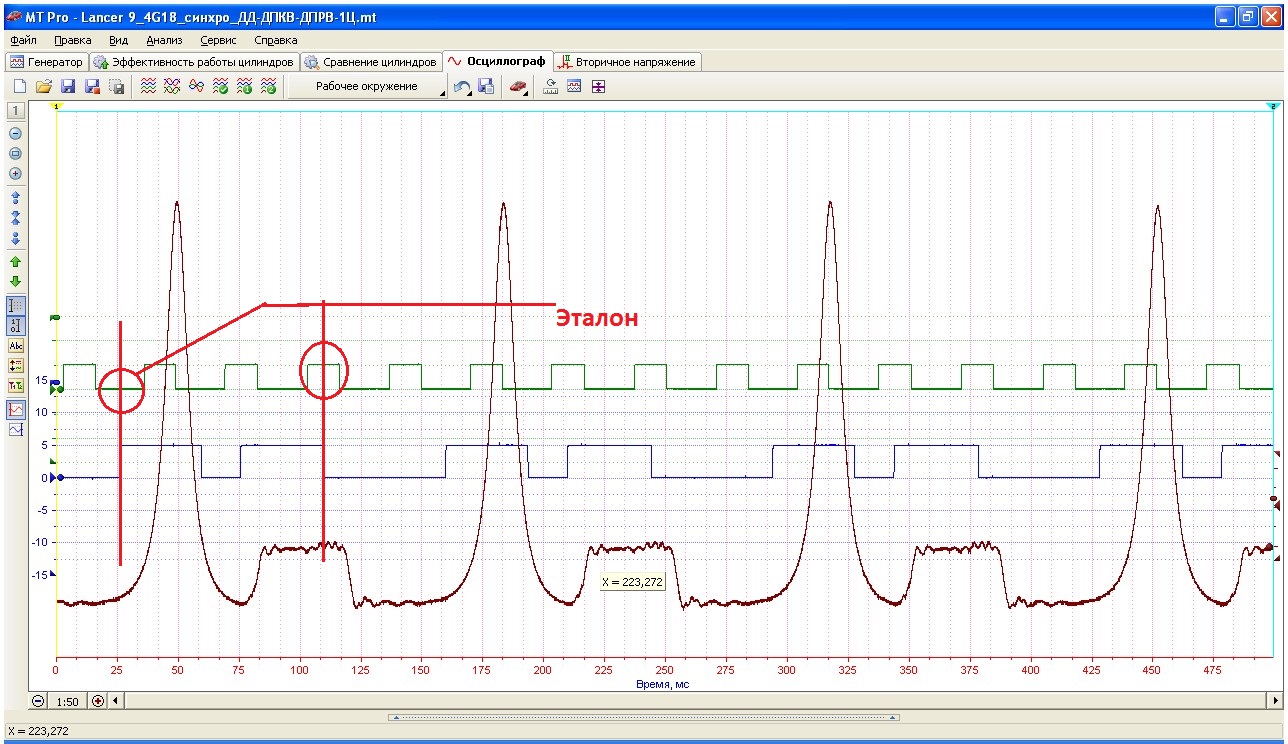
Task: Click sidebar zoom in plus icon
Action: tap(15, 174)
